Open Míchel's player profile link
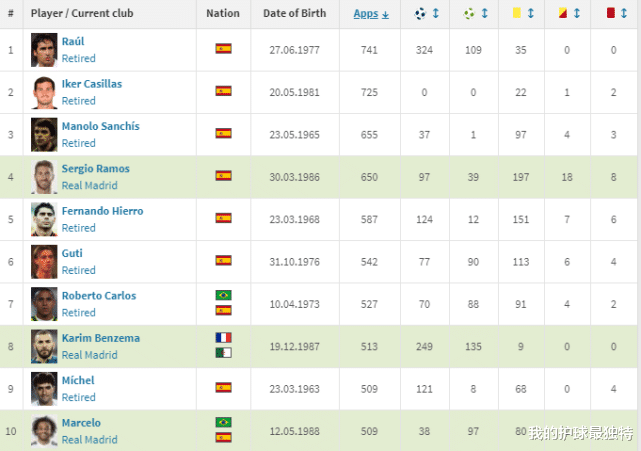The height and width of the screenshot is (451, 641). coord(78,381)
